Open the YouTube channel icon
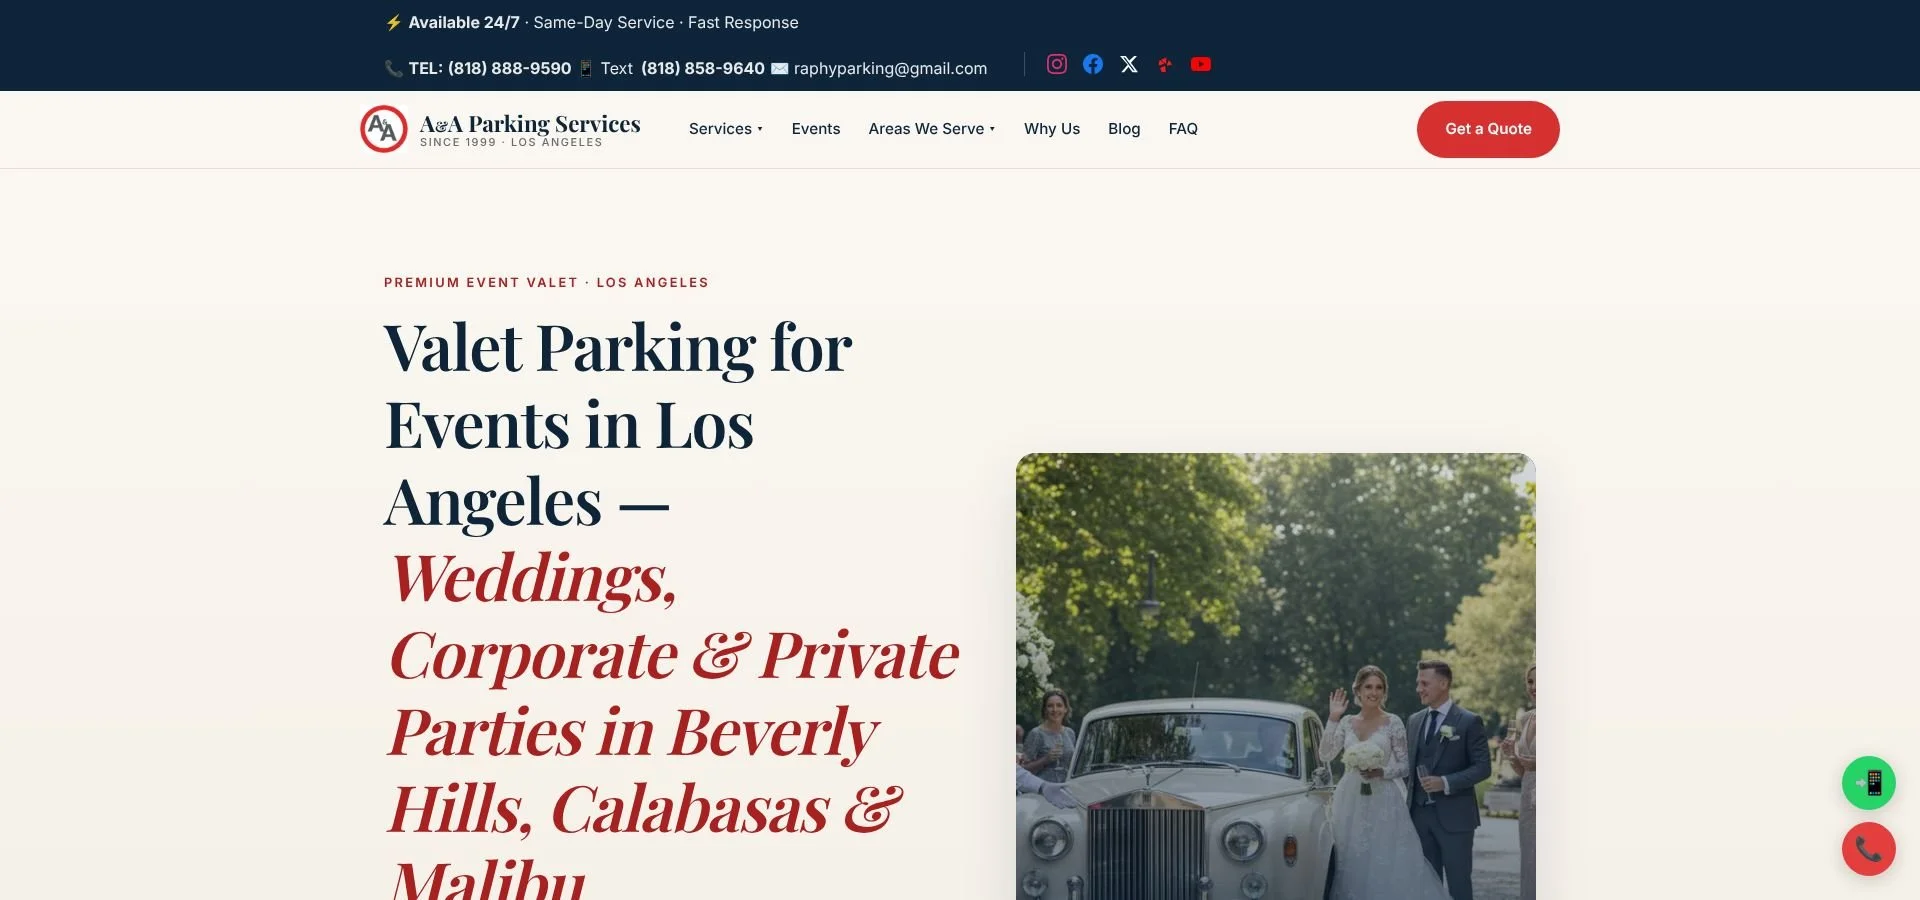The height and width of the screenshot is (900, 1920). (1201, 64)
